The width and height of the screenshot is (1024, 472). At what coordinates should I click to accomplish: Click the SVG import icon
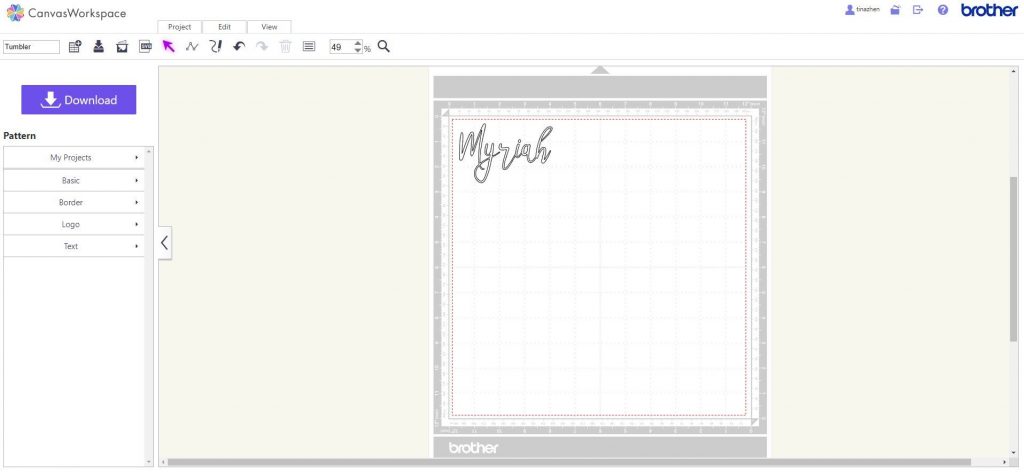(145, 47)
